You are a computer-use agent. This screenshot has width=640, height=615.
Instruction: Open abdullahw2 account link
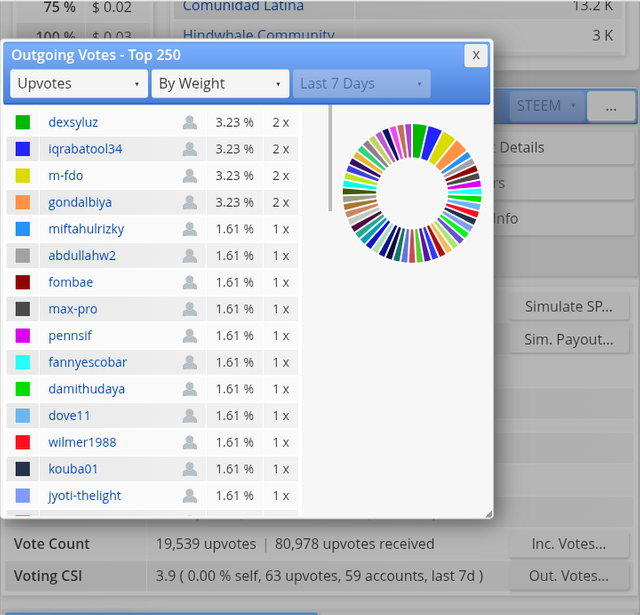(82, 256)
